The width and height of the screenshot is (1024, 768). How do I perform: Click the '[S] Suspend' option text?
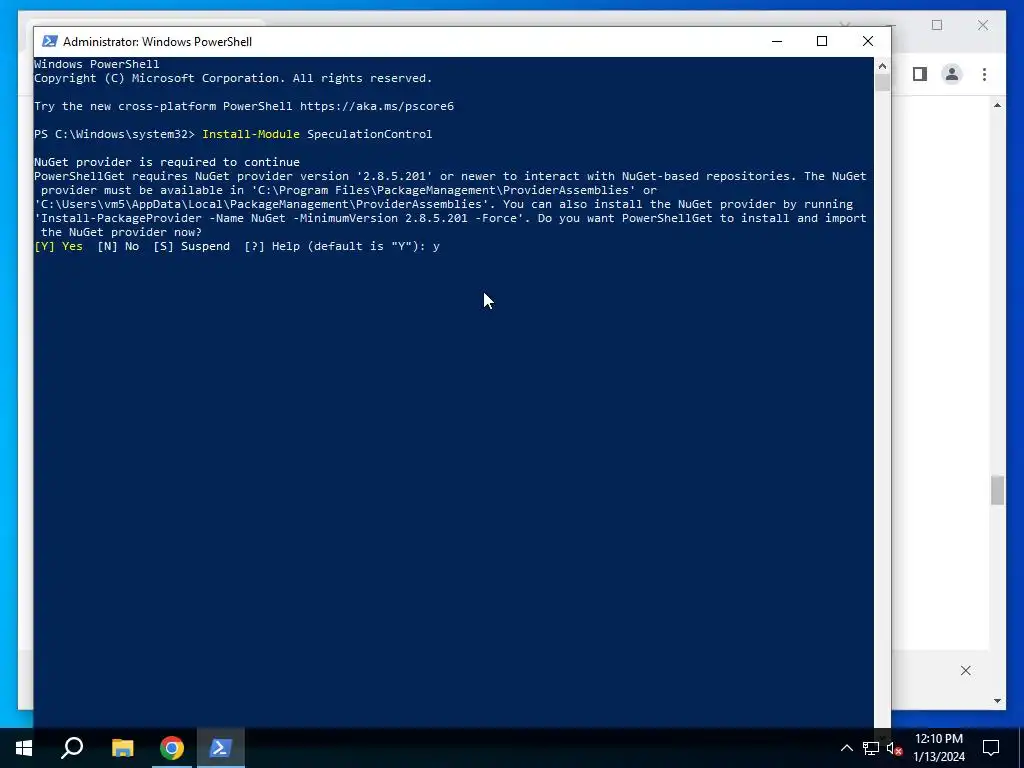[x=191, y=246]
